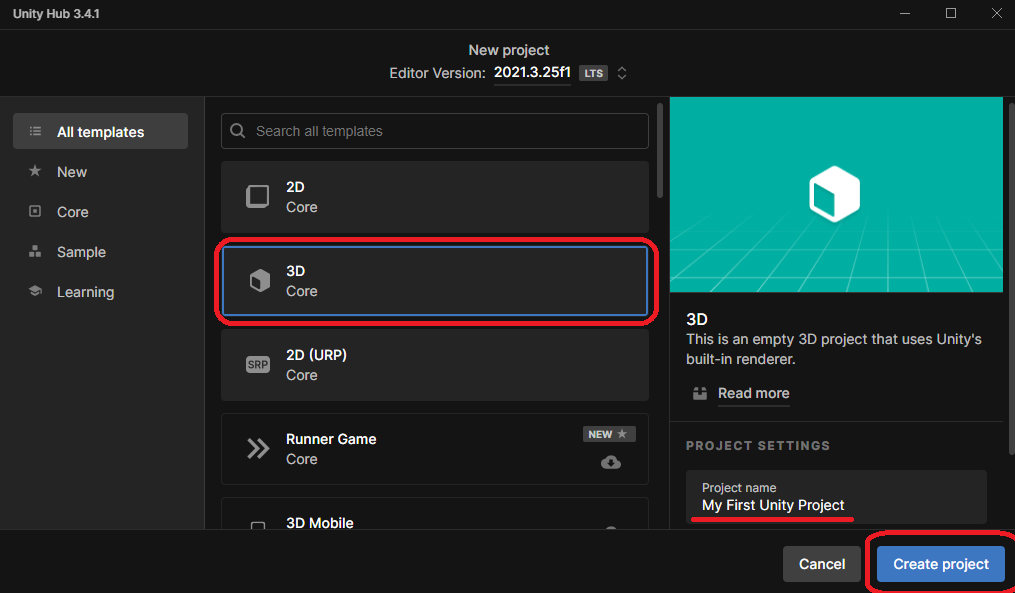The height and width of the screenshot is (593, 1015).
Task: Select the All templates category
Action: 100,132
